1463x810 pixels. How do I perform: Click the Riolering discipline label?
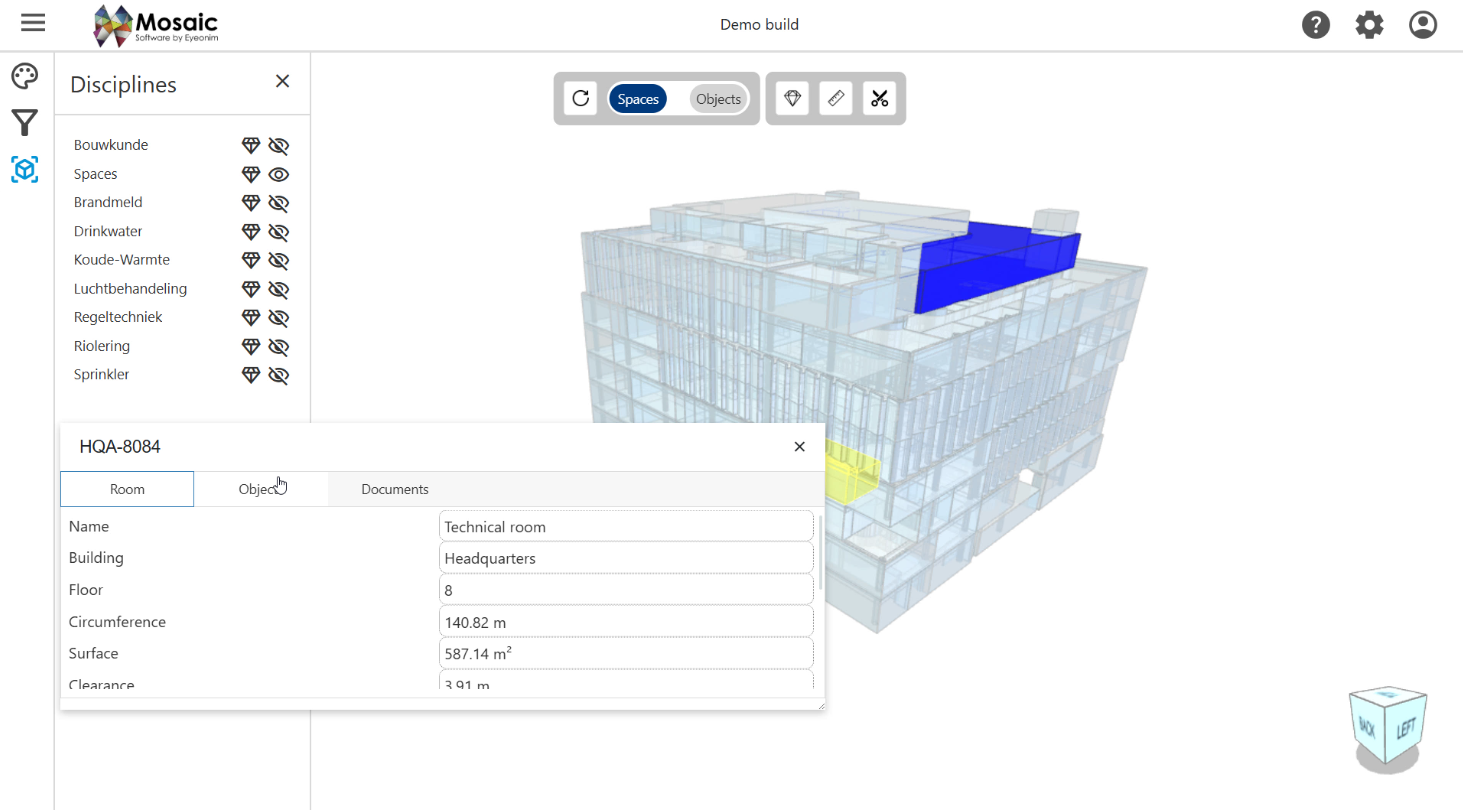(102, 346)
